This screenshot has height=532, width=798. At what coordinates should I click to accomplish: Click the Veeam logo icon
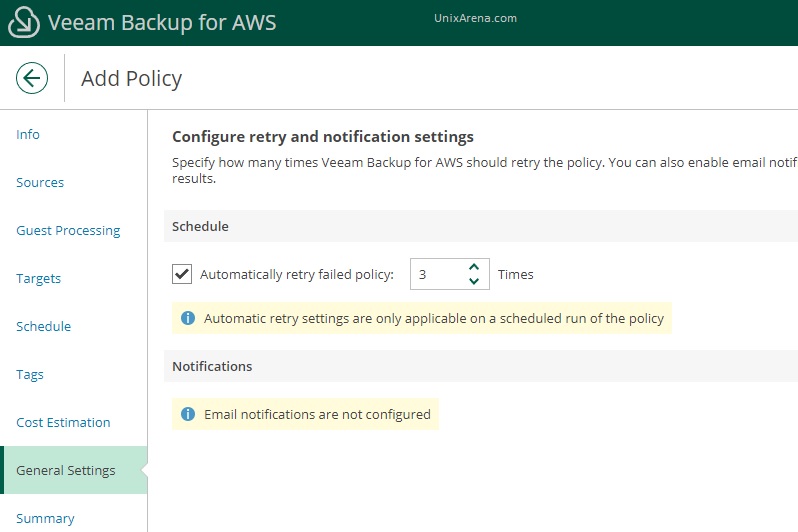tap(24, 22)
